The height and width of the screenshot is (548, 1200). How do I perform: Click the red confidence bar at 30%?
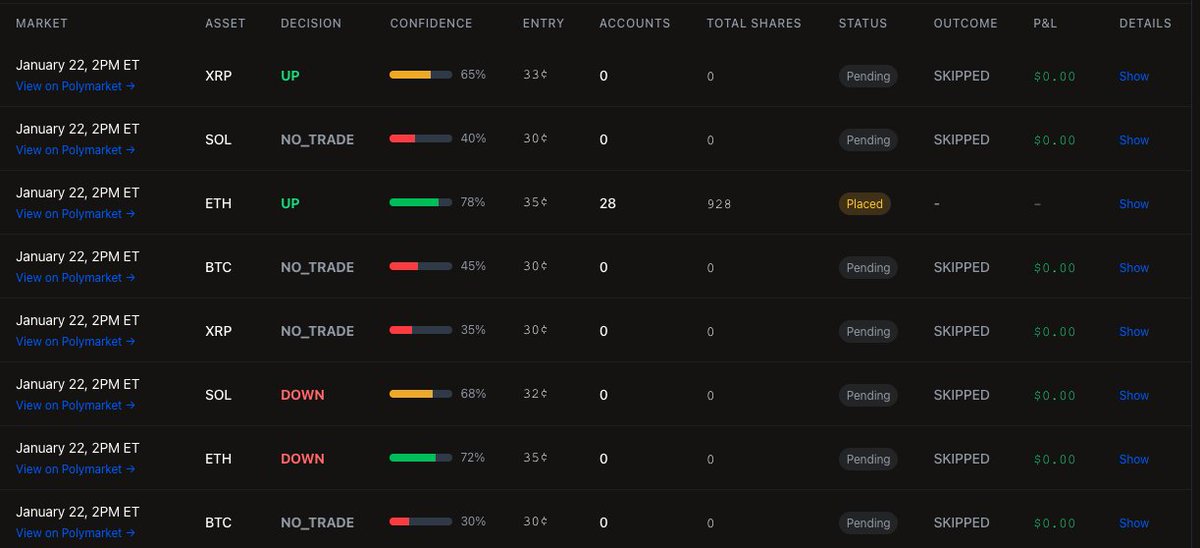(420, 522)
